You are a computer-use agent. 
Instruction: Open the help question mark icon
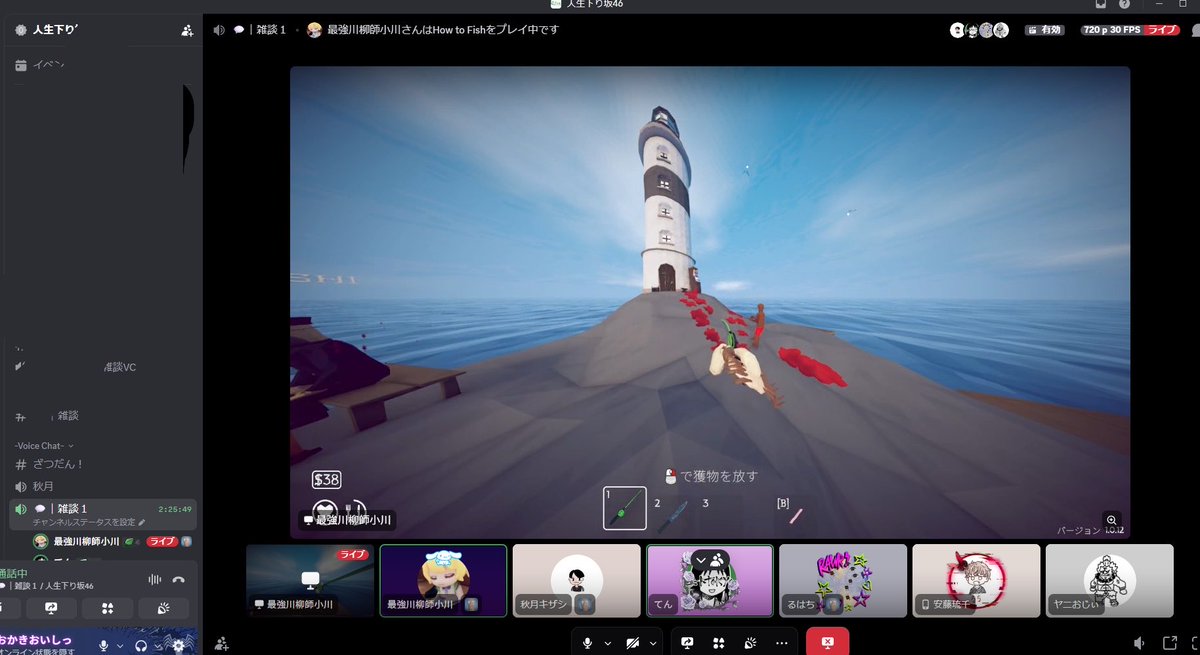tap(1124, 4)
